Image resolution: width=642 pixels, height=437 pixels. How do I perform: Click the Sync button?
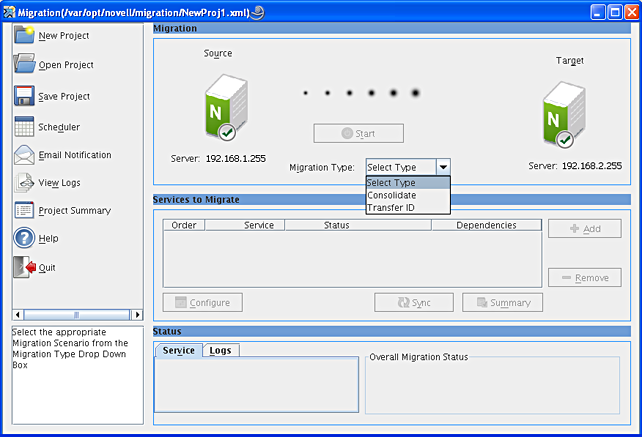pyautogui.click(x=414, y=302)
